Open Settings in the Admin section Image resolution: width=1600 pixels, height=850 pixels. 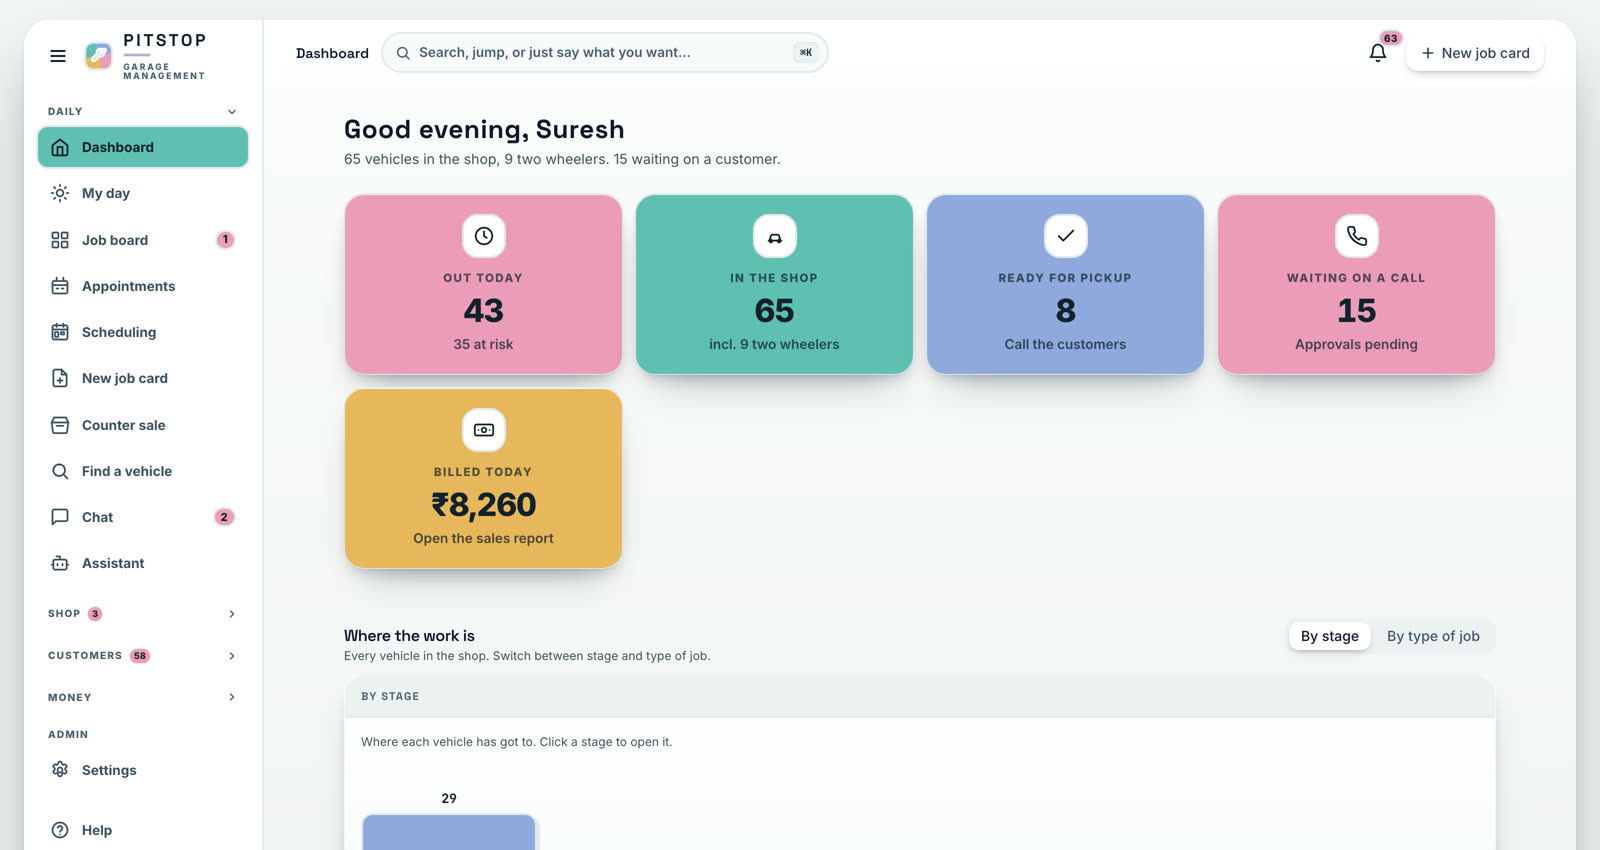pyautogui.click(x=143, y=770)
